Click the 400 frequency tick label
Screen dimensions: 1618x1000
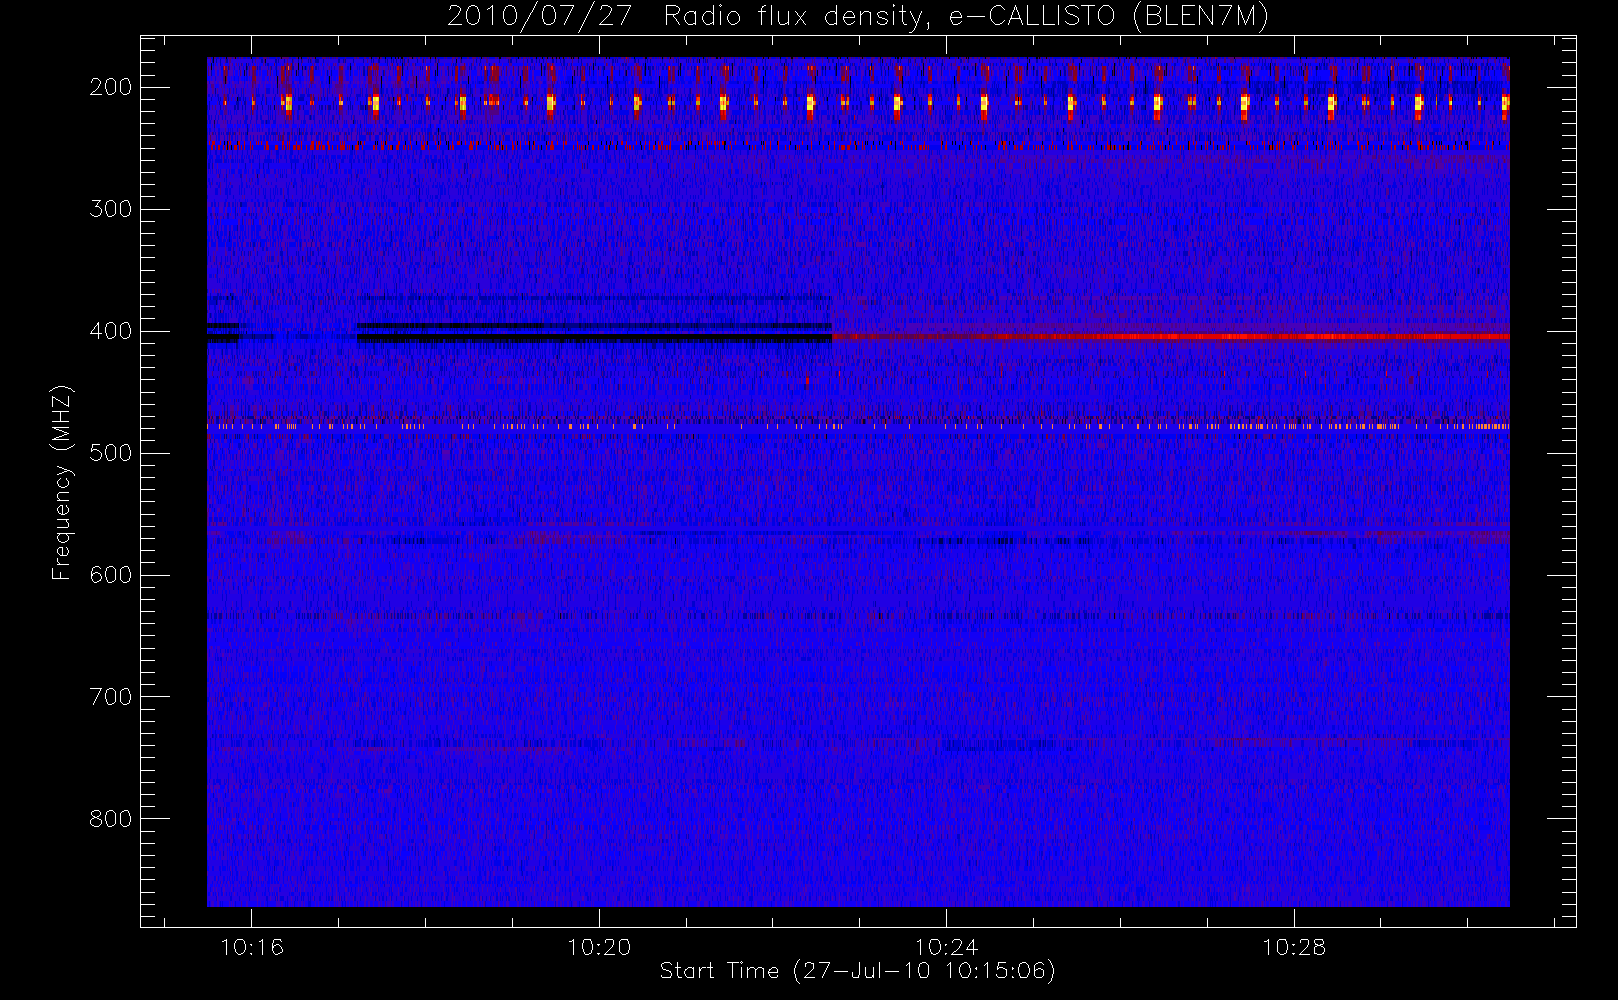(x=110, y=331)
